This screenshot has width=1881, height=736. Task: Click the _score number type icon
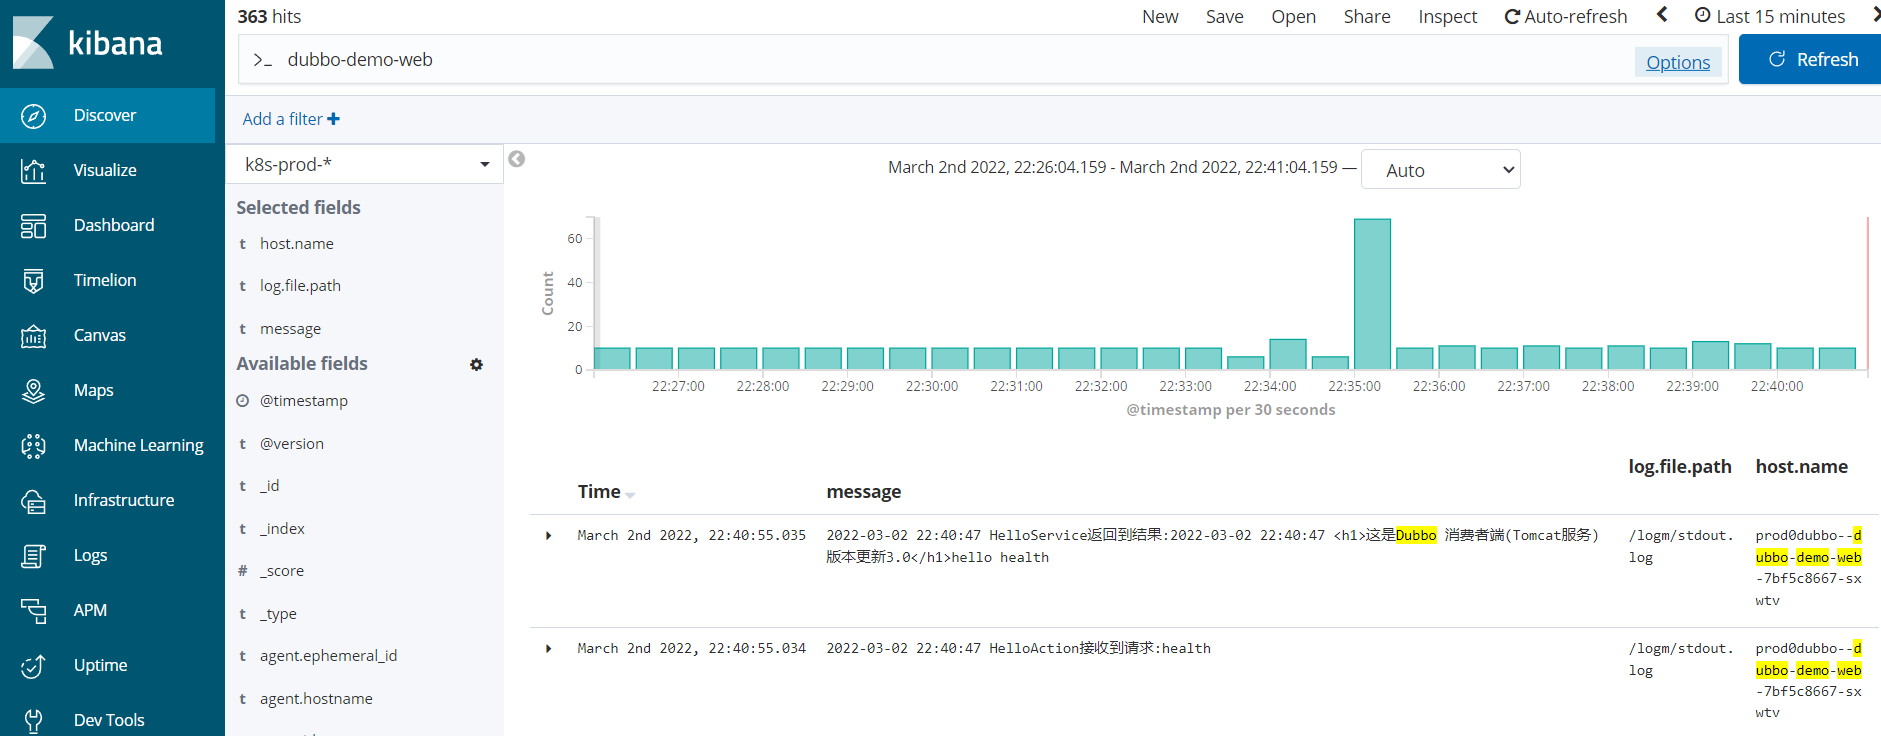click(242, 571)
